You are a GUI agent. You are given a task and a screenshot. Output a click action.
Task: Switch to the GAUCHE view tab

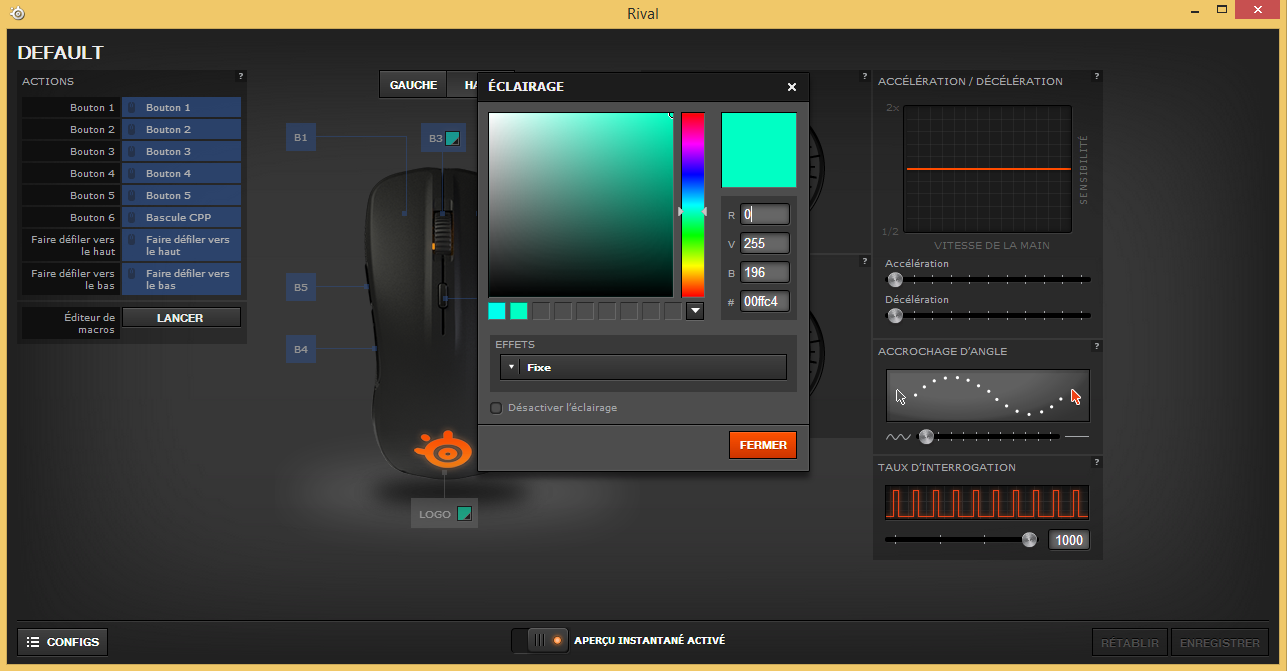pyautogui.click(x=413, y=85)
